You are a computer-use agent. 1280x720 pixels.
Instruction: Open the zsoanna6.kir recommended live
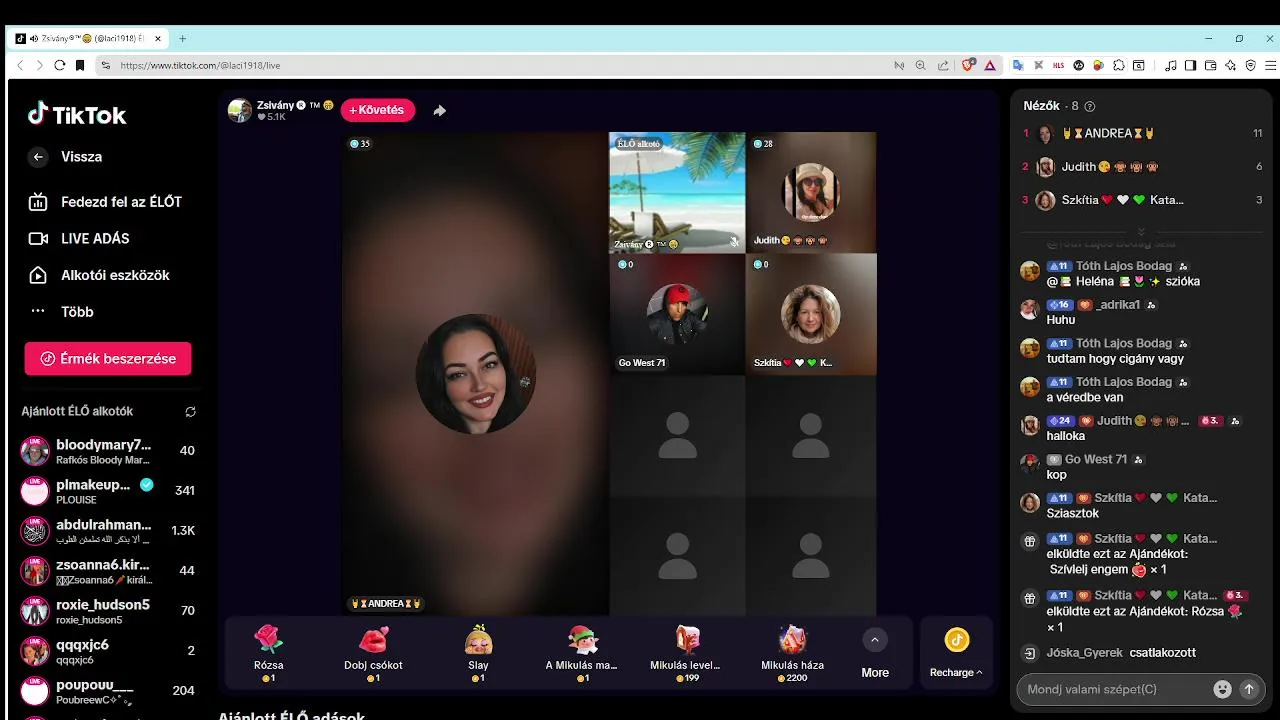[x=108, y=571]
